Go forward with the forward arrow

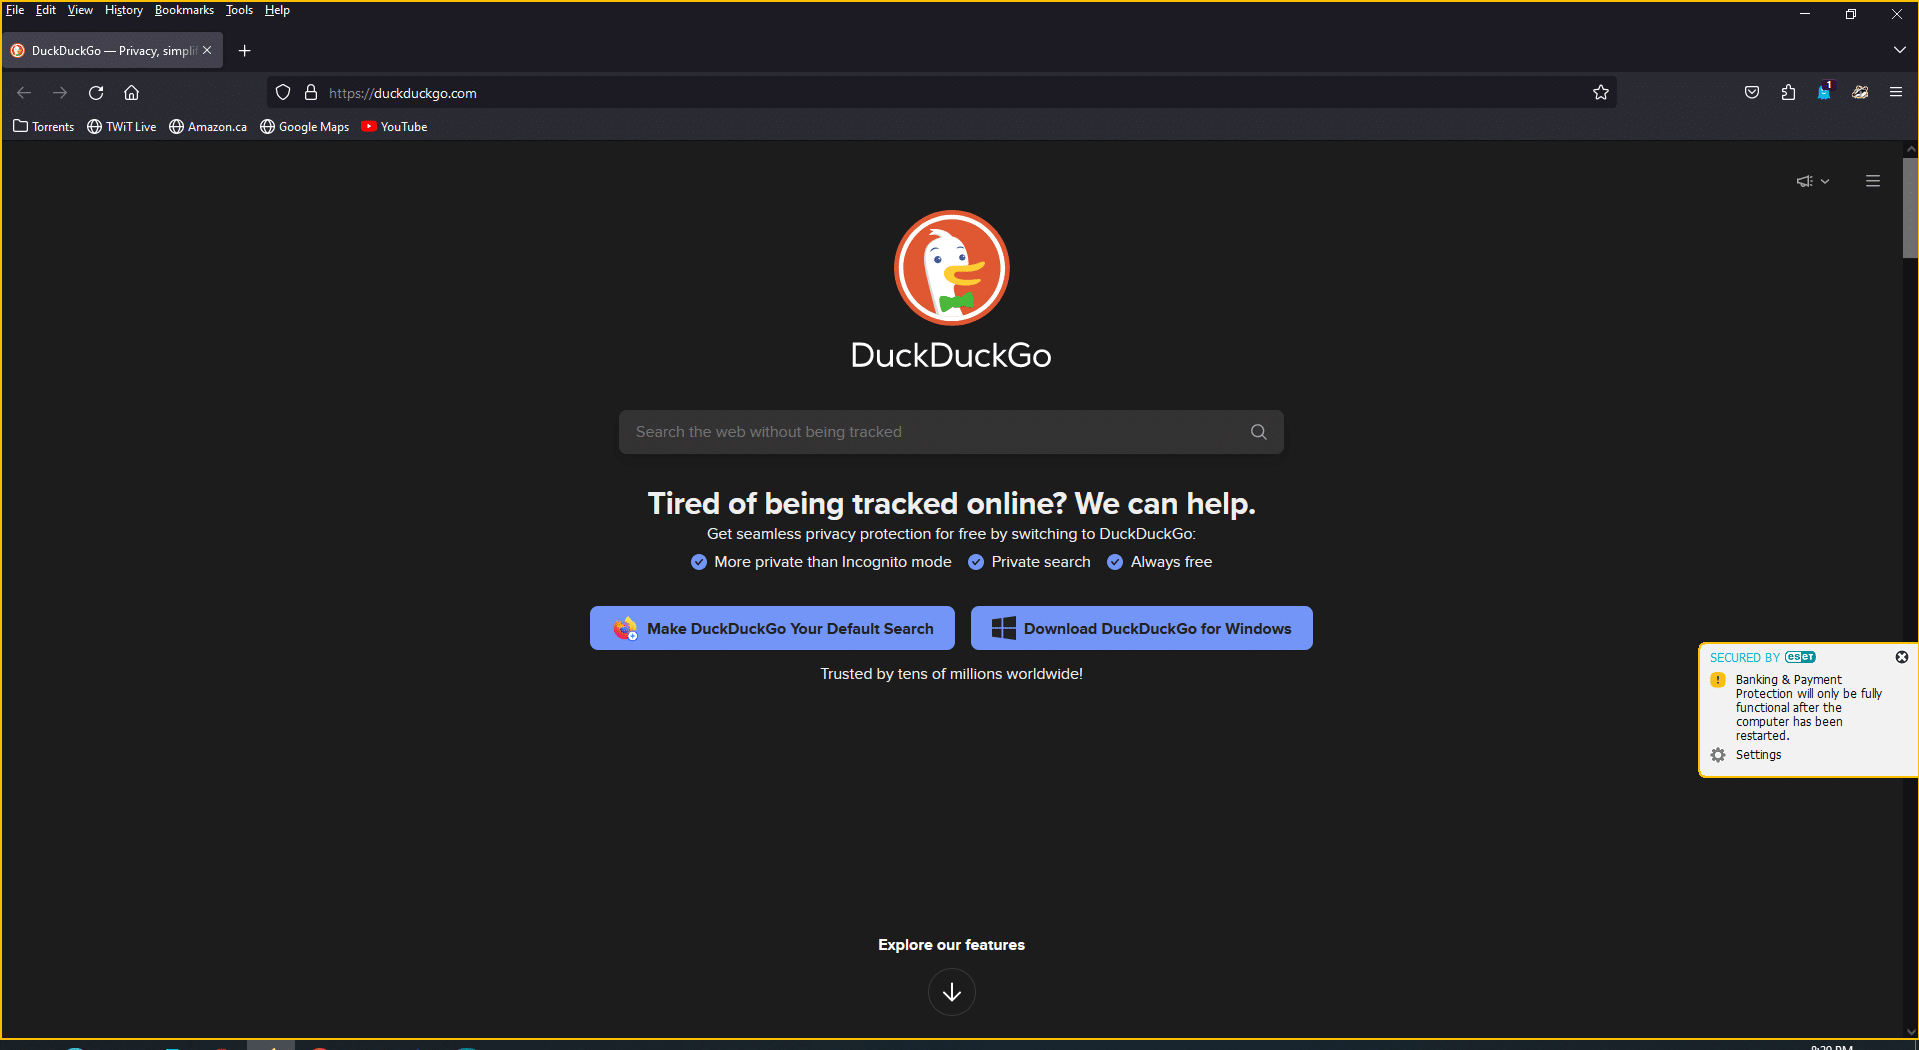point(60,93)
